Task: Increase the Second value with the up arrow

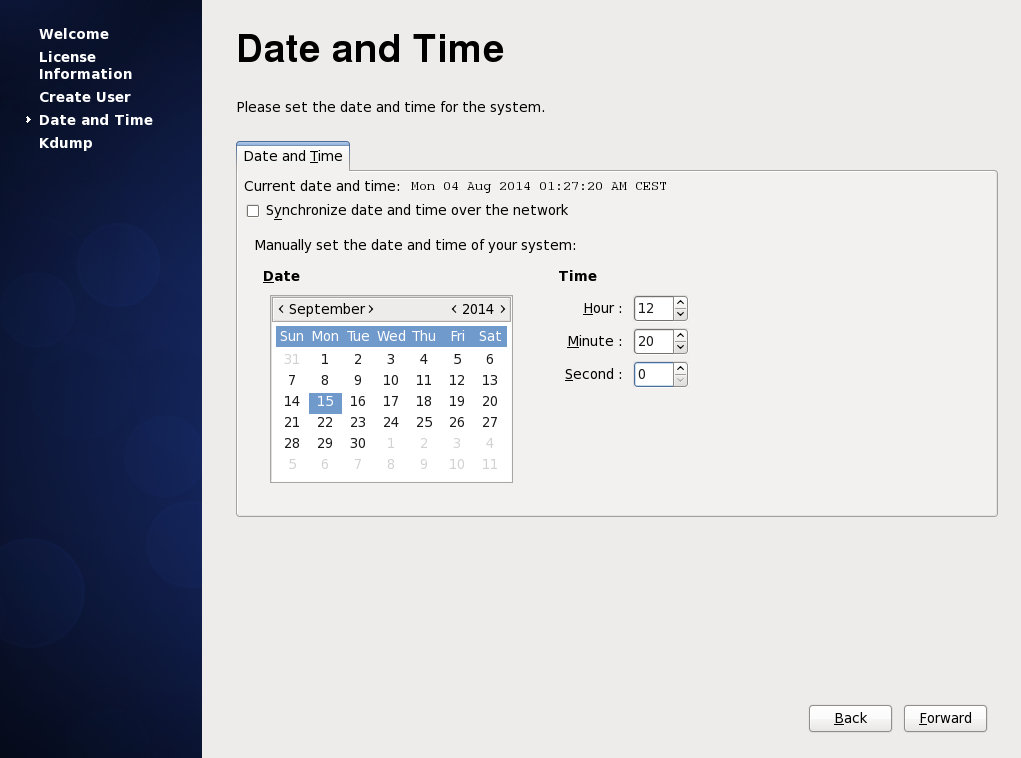Action: coord(680,369)
